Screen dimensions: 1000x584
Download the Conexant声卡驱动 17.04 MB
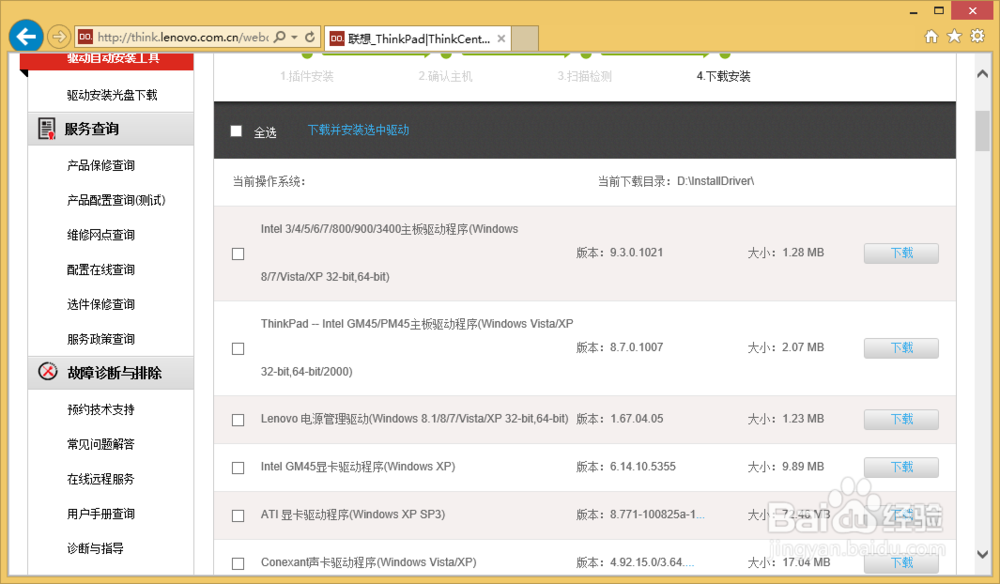pyautogui.click(x=901, y=562)
